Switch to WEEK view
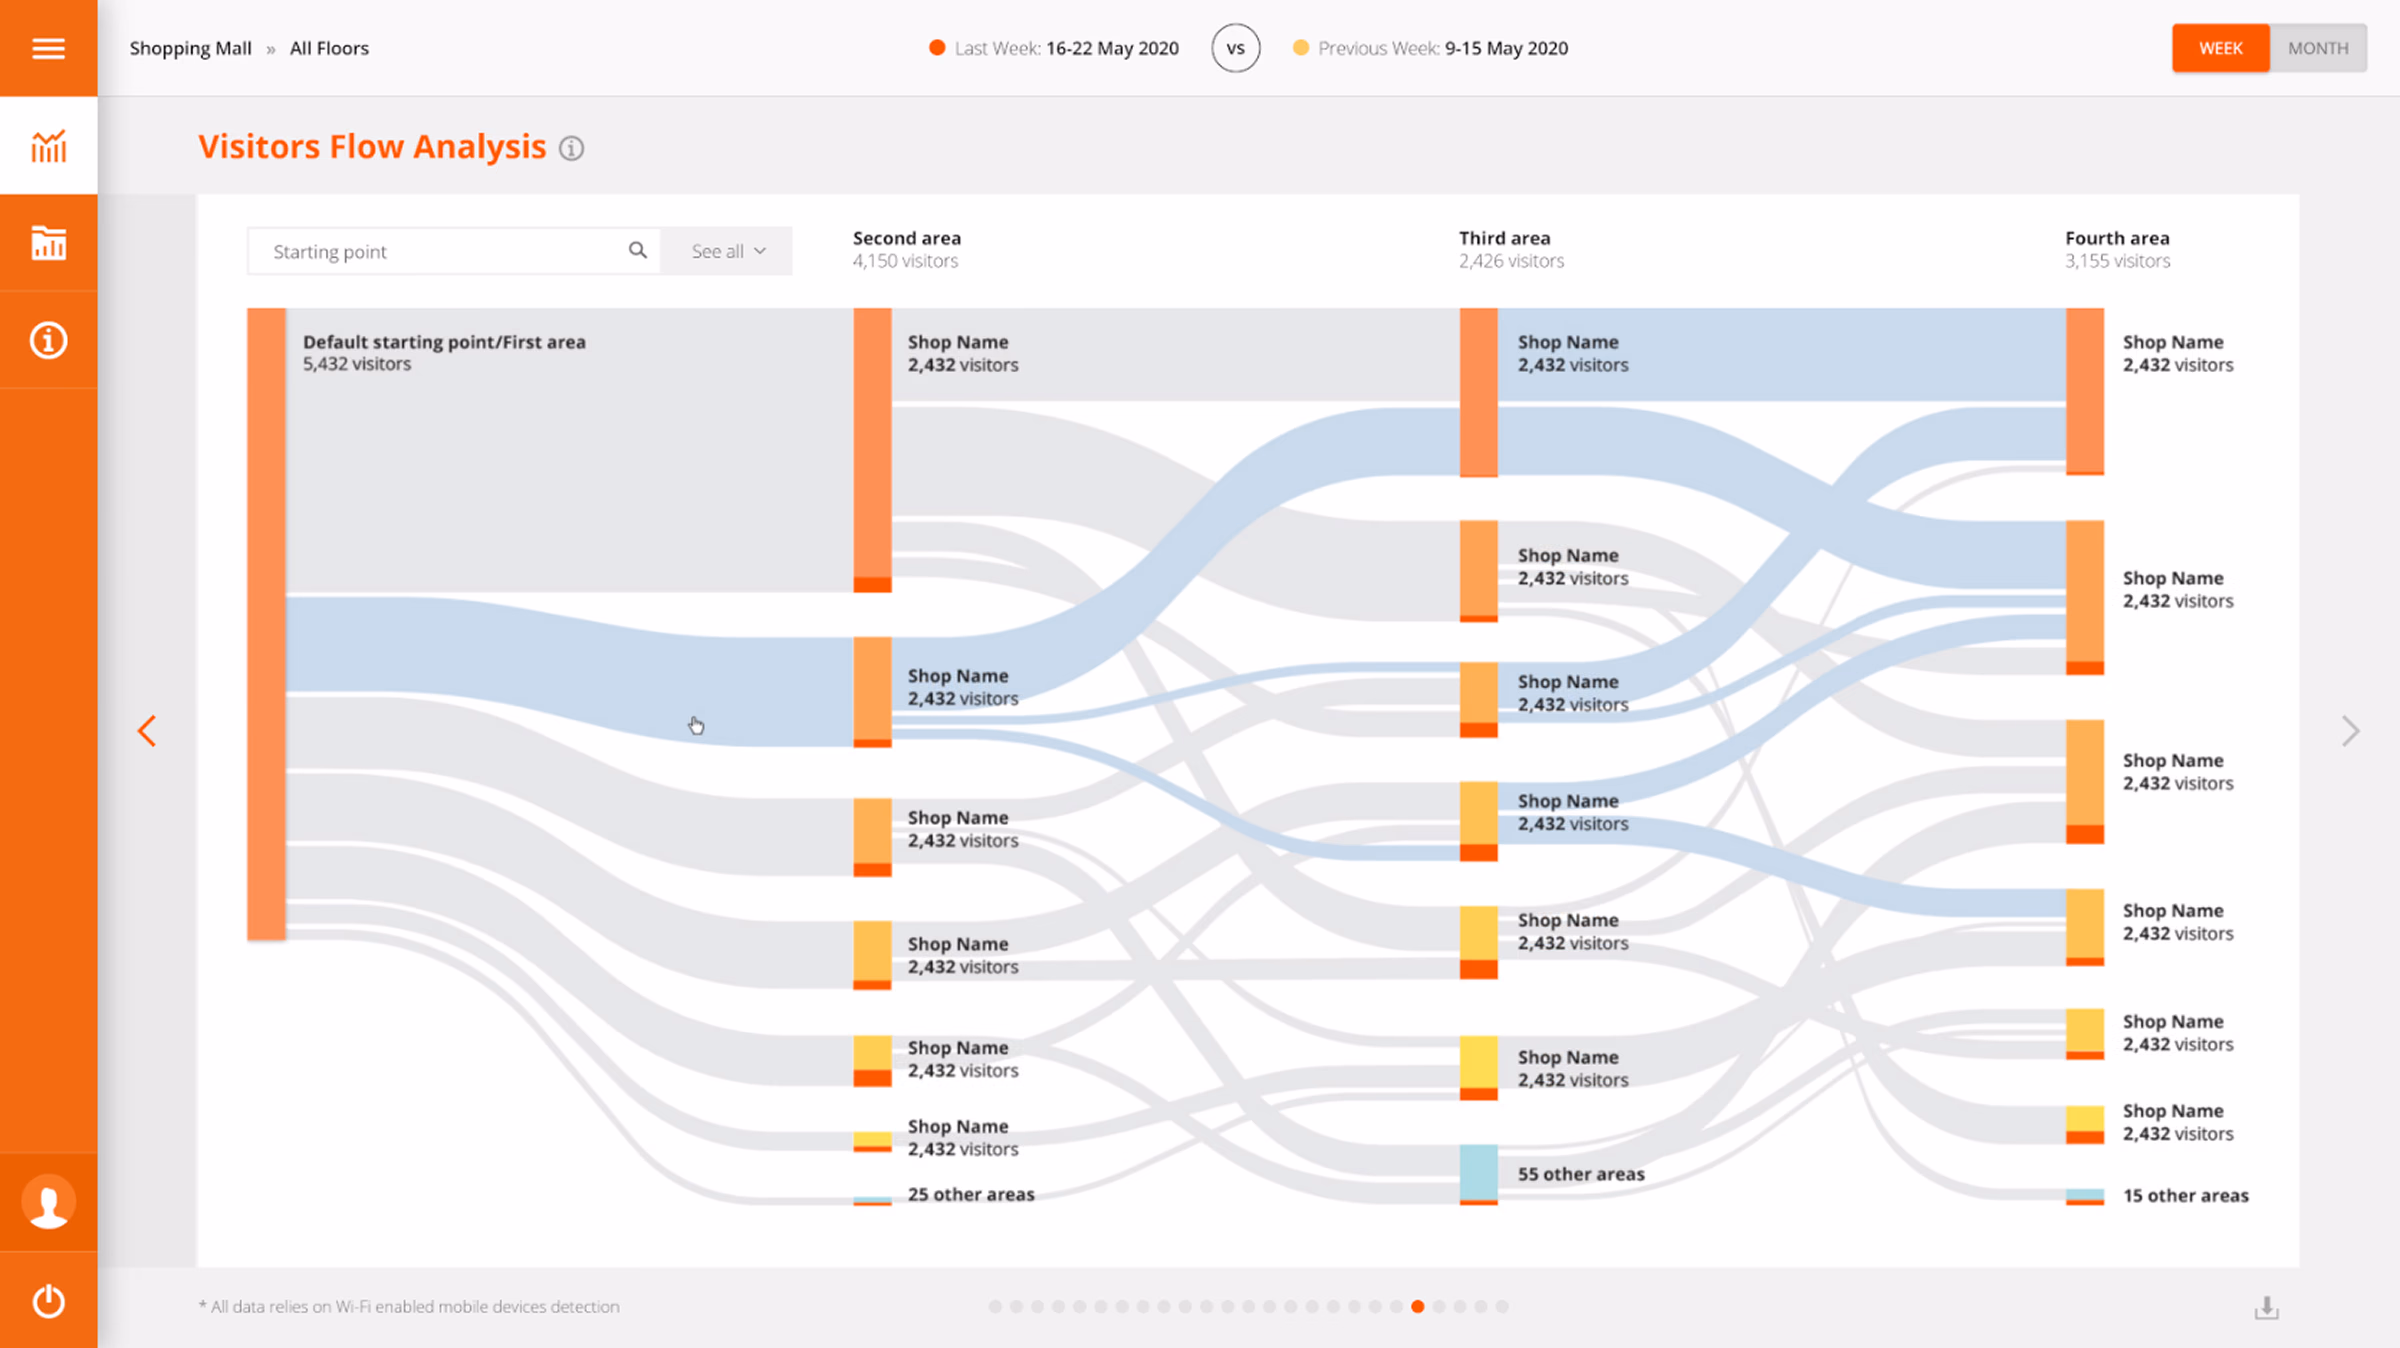Image resolution: width=2400 pixels, height=1348 pixels. tap(2220, 48)
